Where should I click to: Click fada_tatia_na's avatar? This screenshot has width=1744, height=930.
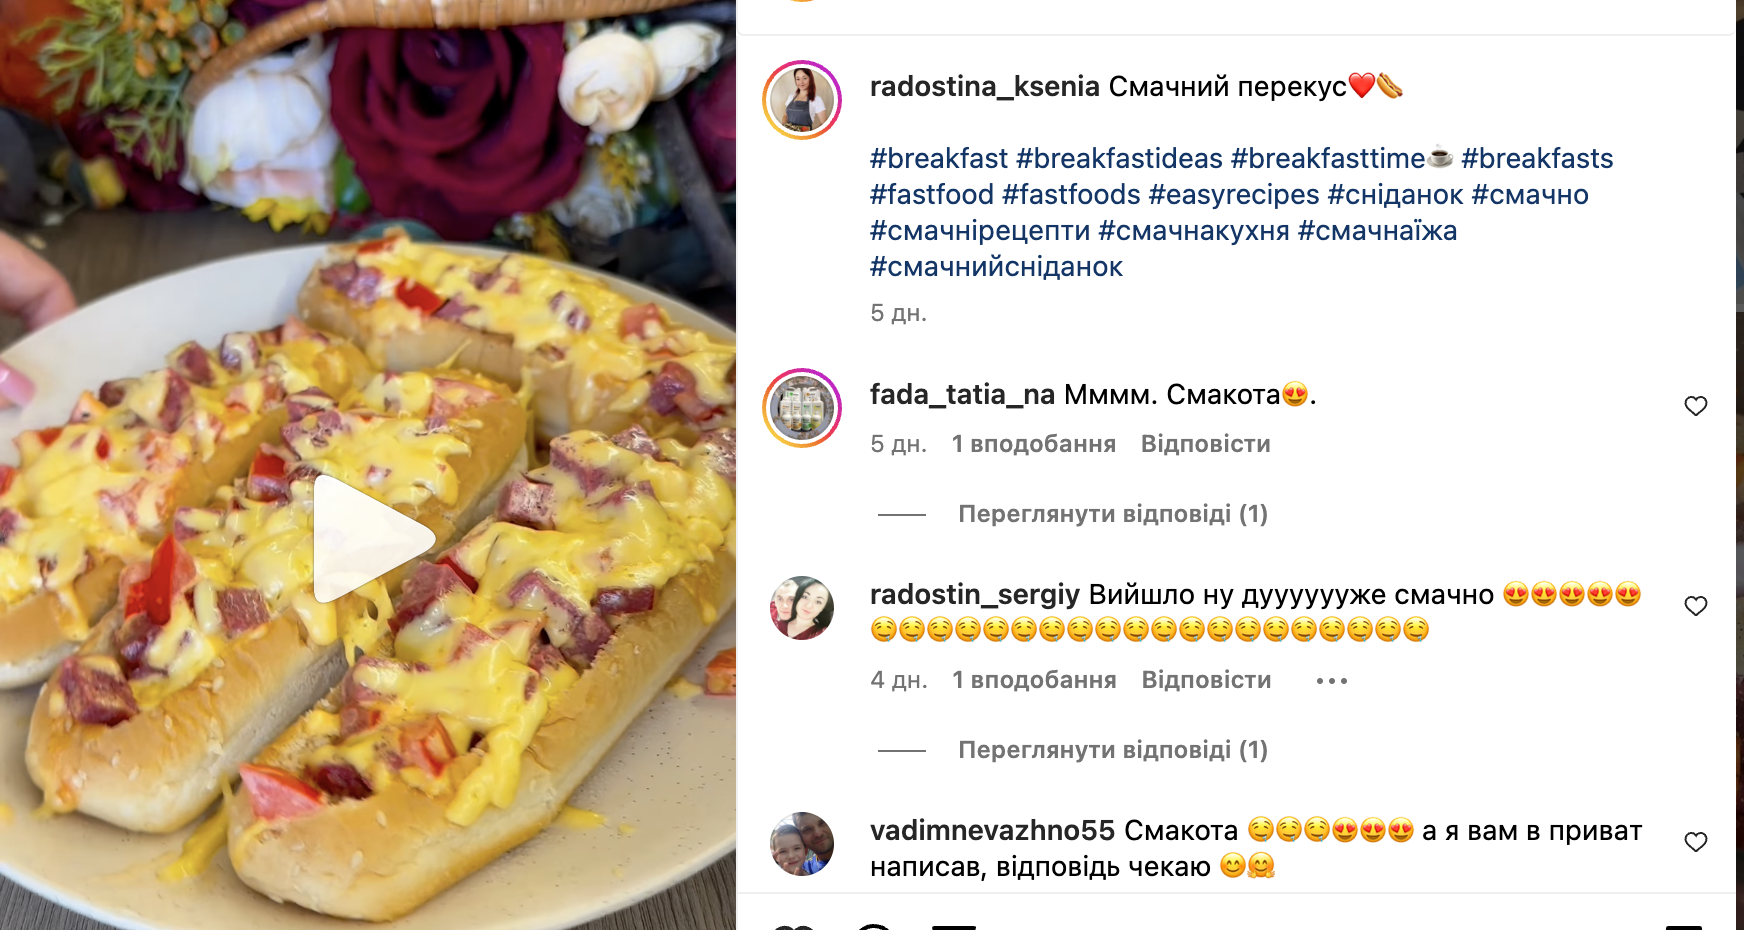pyautogui.click(x=802, y=408)
